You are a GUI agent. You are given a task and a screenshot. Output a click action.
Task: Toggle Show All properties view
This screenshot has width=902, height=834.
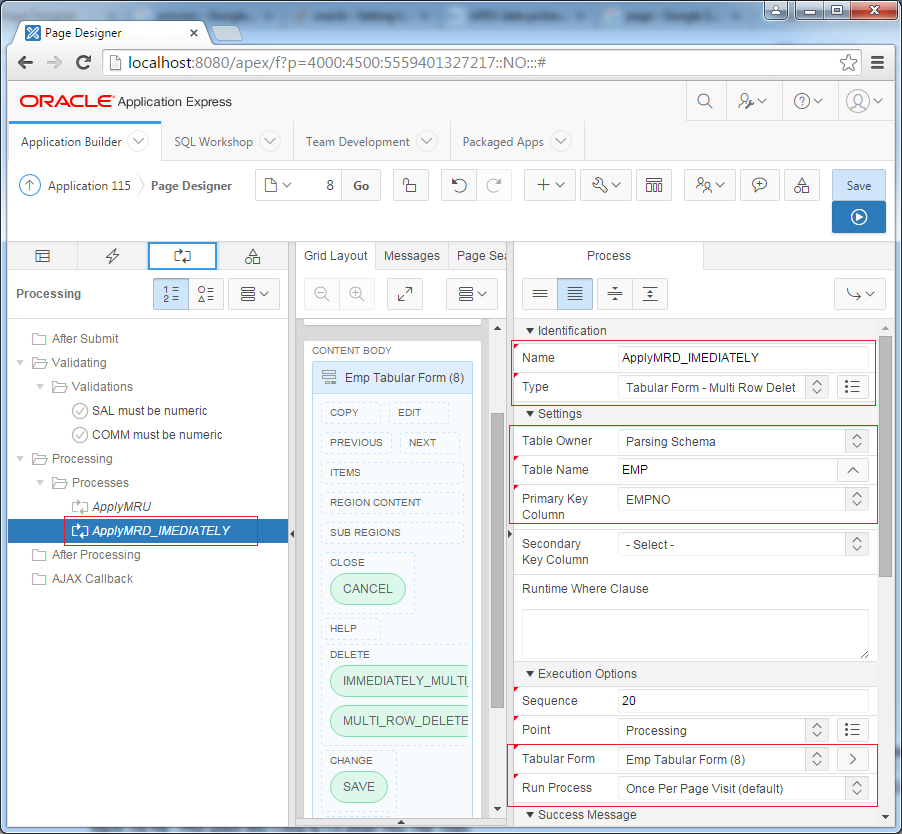(575, 294)
